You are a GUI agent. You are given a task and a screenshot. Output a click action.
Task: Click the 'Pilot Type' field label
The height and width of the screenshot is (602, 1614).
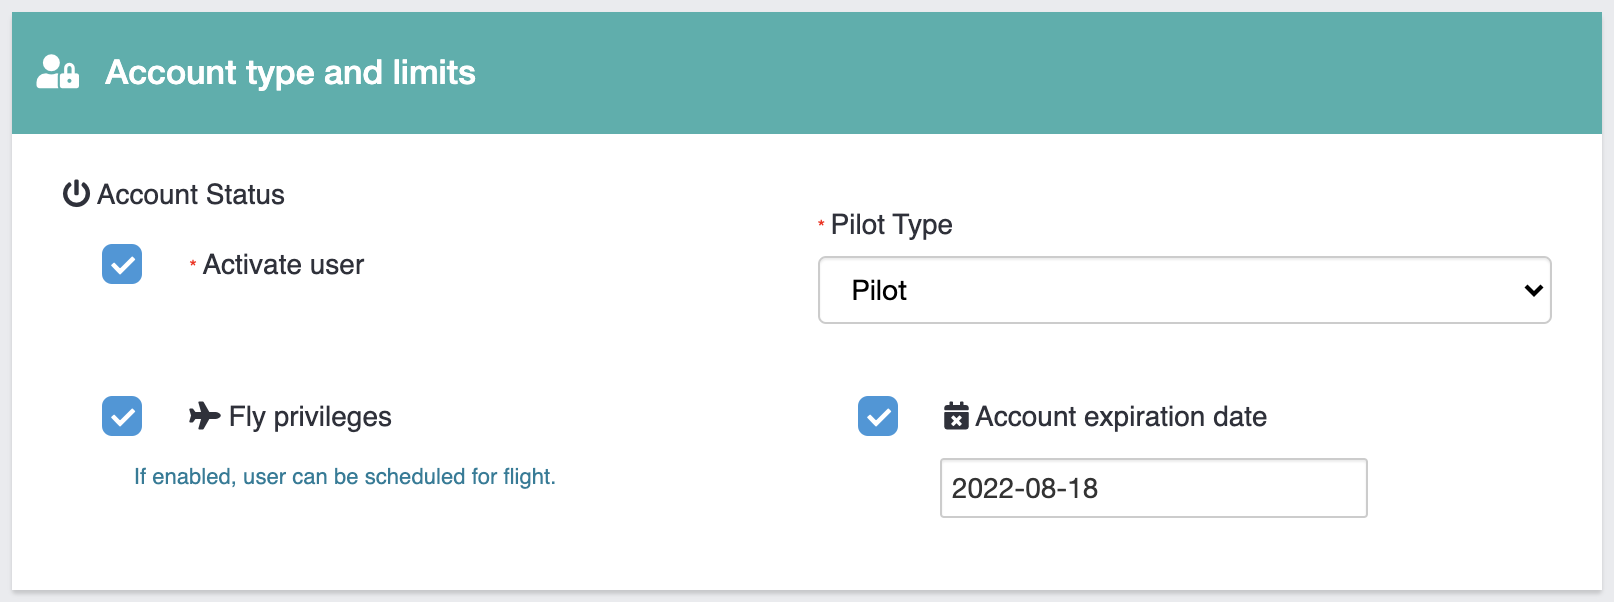891,225
